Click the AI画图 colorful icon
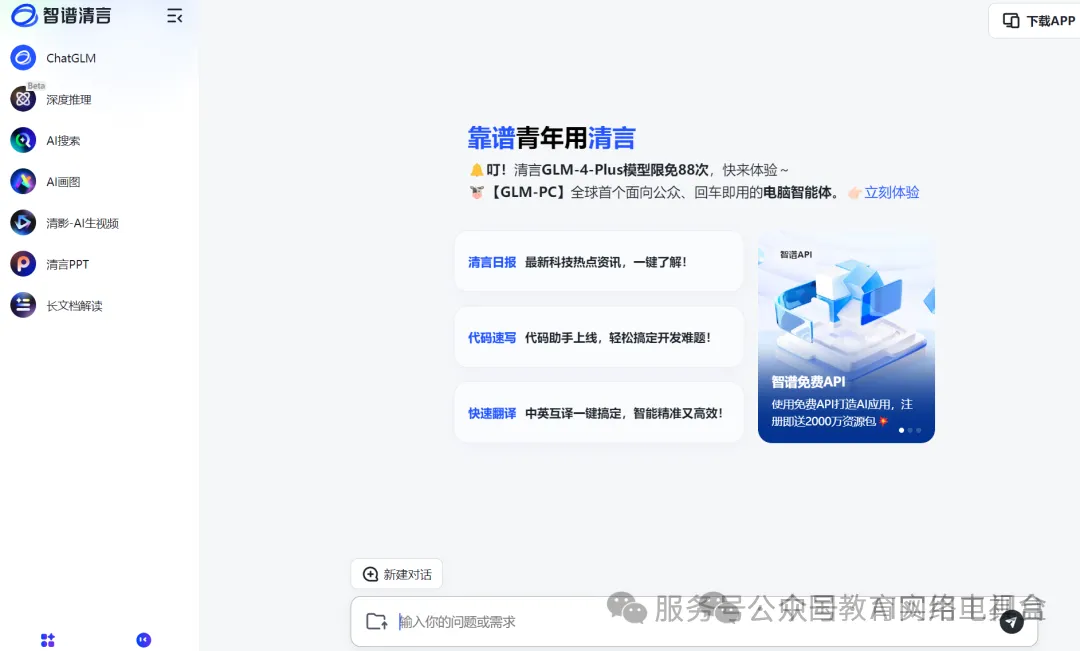The image size is (1080, 651). 23,182
